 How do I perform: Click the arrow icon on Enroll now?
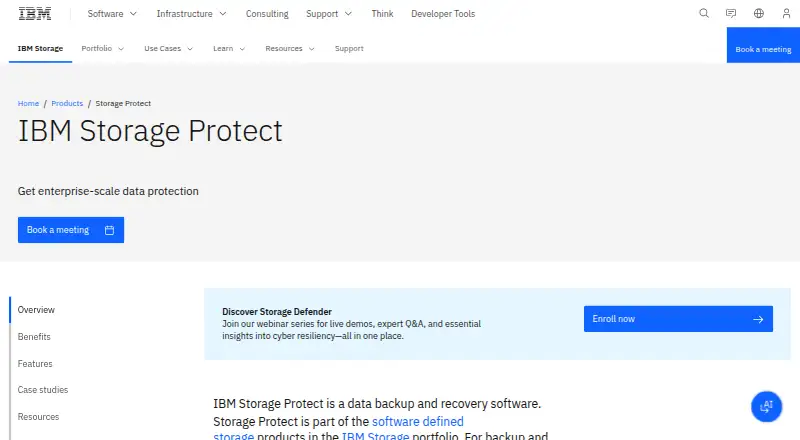(x=758, y=319)
